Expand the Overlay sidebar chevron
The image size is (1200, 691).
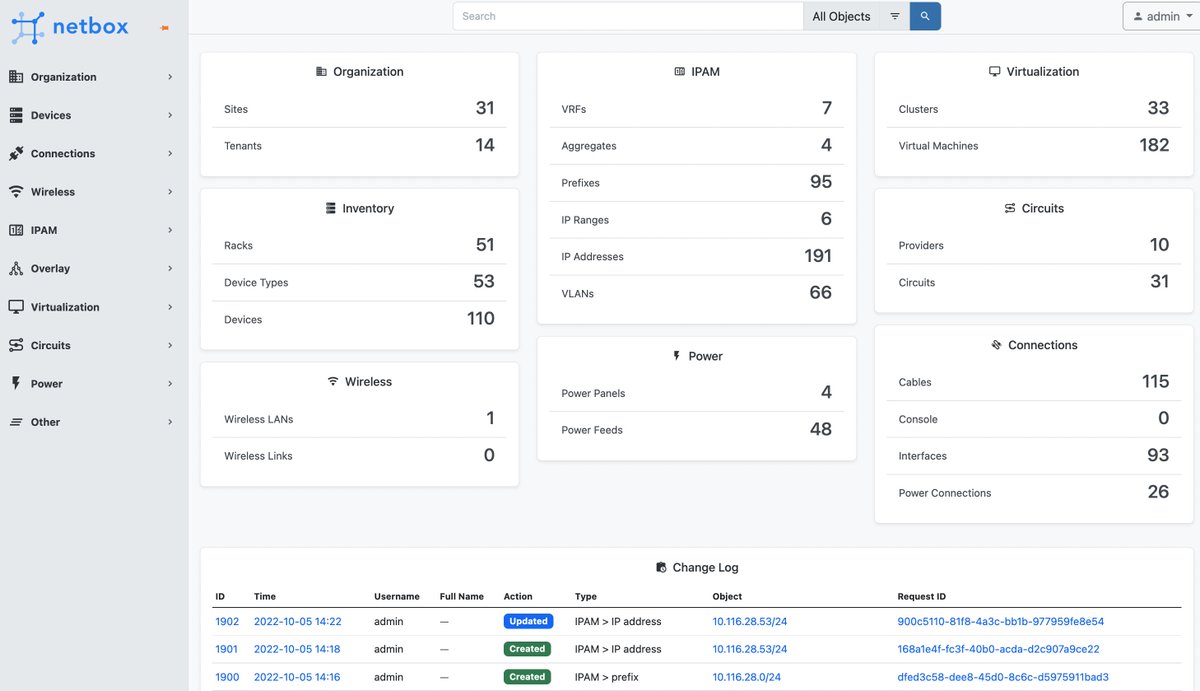point(170,269)
